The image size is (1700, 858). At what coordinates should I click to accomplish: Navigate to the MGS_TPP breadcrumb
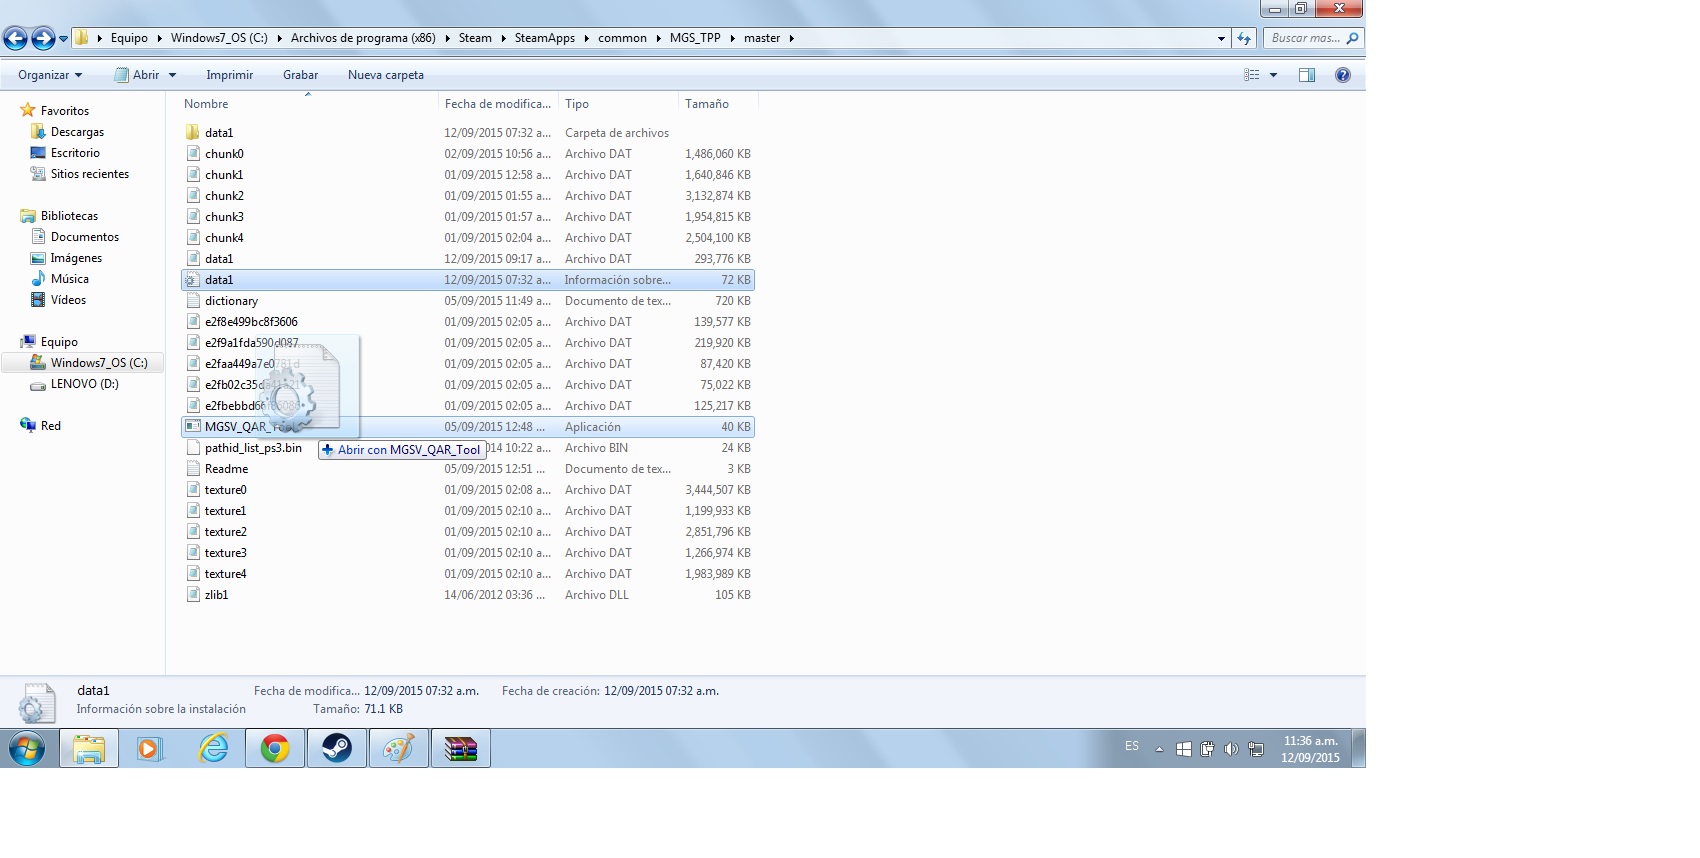pos(695,38)
